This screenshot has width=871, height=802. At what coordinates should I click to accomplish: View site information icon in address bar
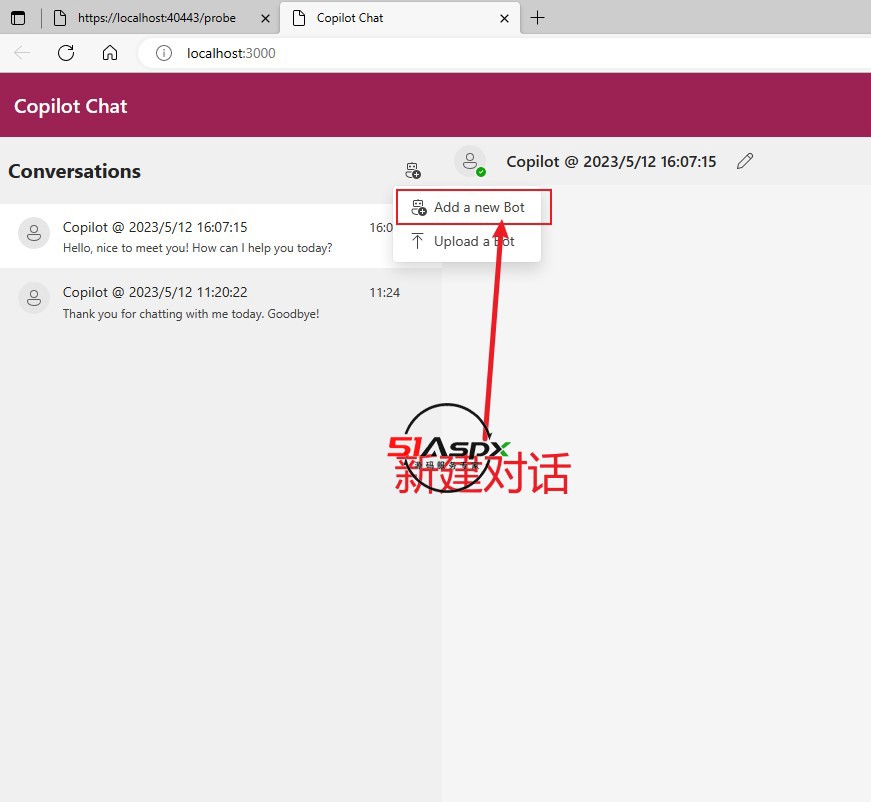pyautogui.click(x=164, y=53)
